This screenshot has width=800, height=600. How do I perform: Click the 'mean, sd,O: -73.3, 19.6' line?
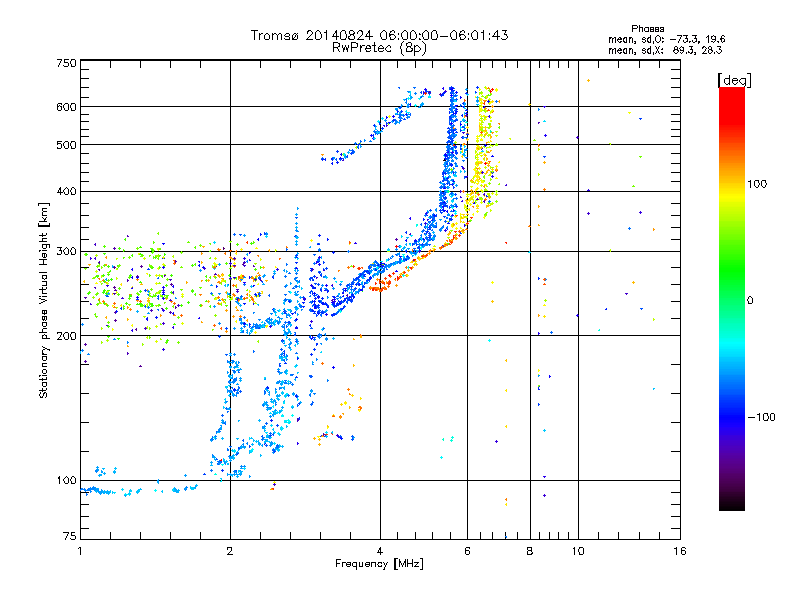[666, 39]
